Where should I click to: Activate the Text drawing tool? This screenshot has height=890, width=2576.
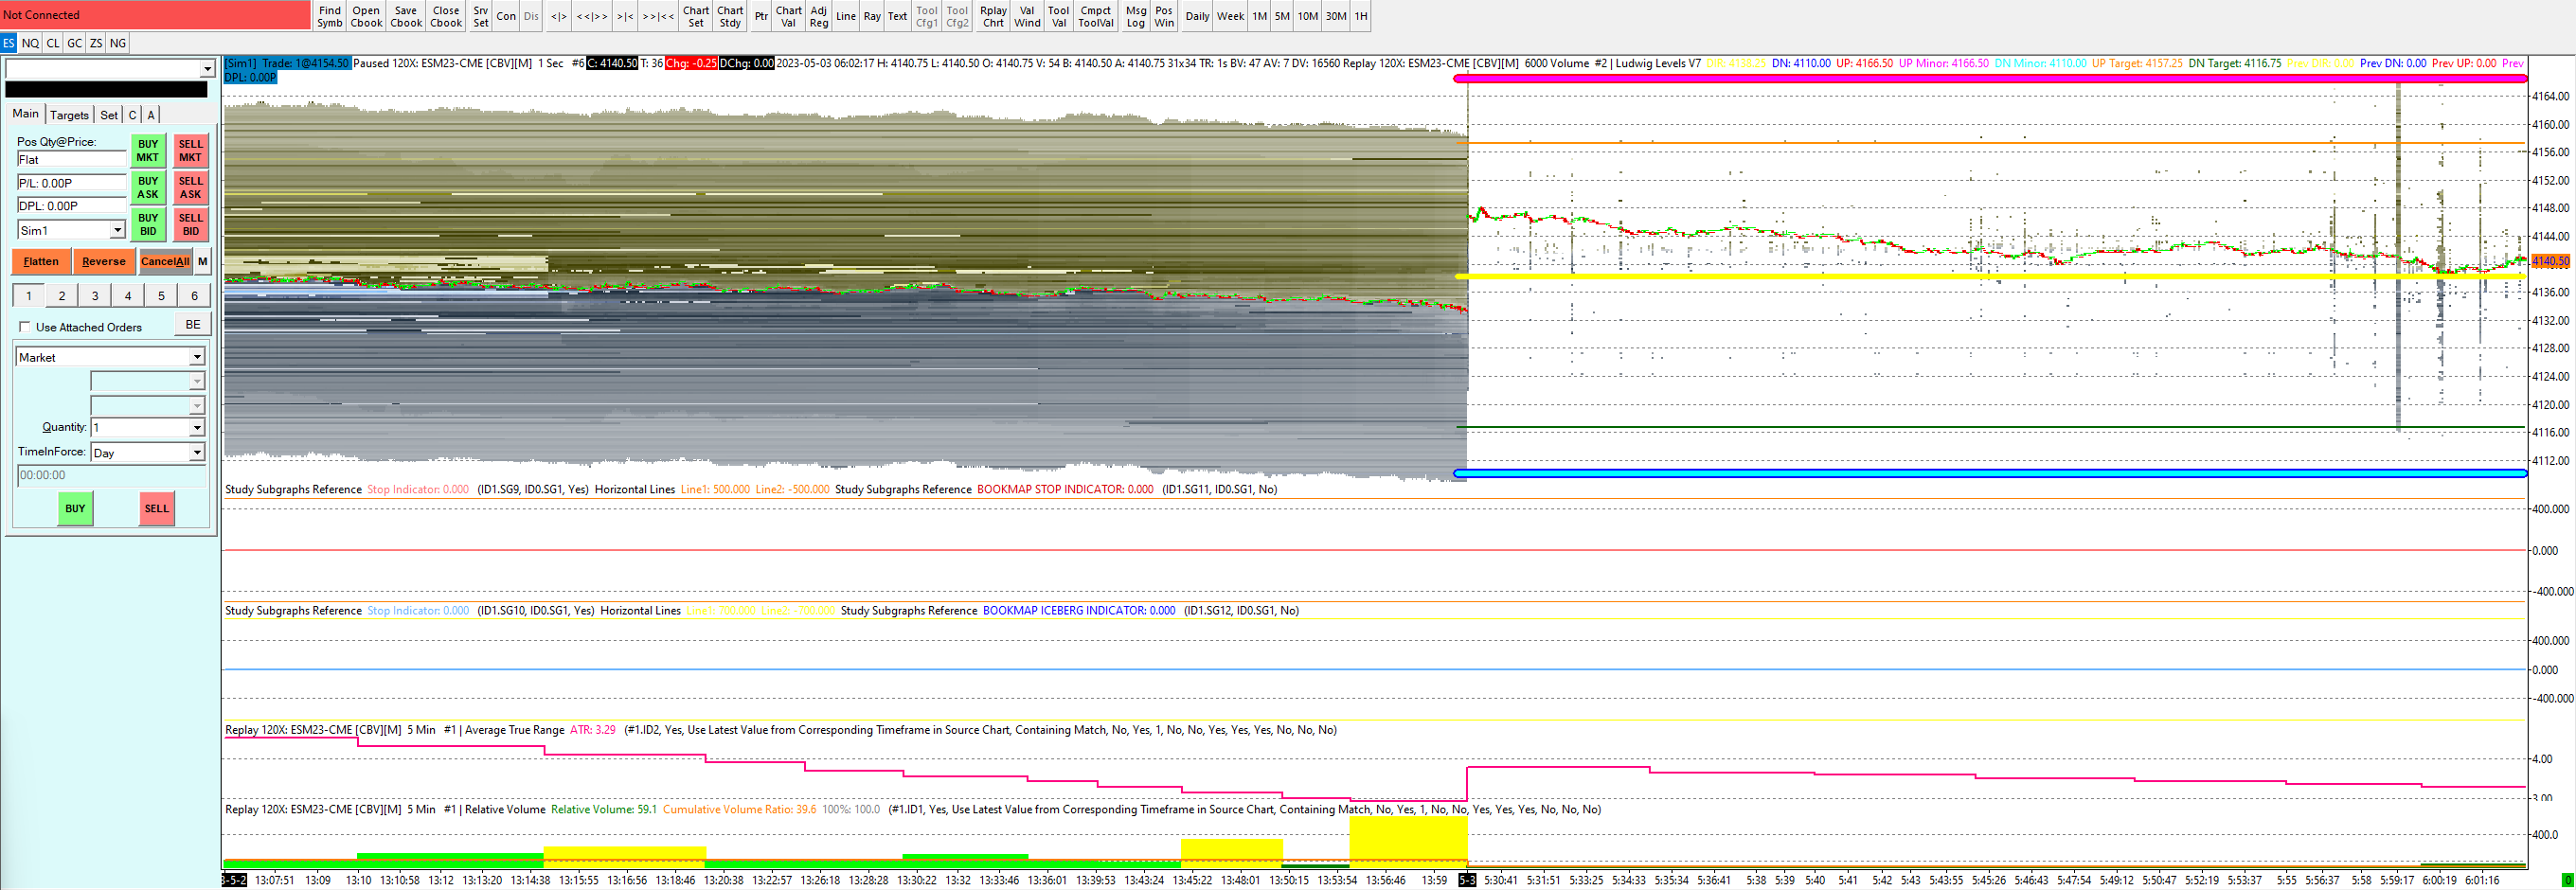897,16
